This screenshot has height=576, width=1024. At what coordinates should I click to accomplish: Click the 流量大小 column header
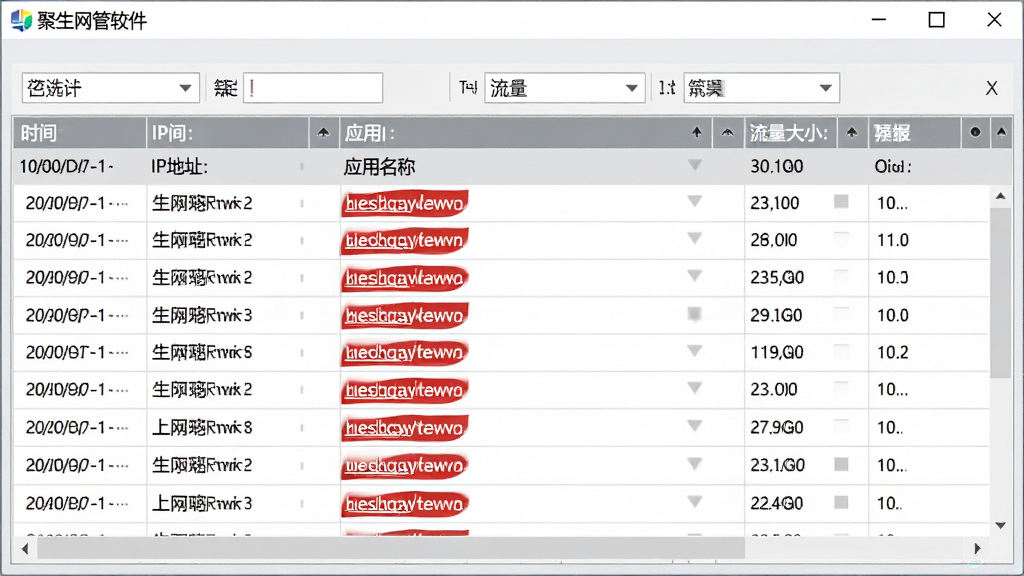pos(790,133)
